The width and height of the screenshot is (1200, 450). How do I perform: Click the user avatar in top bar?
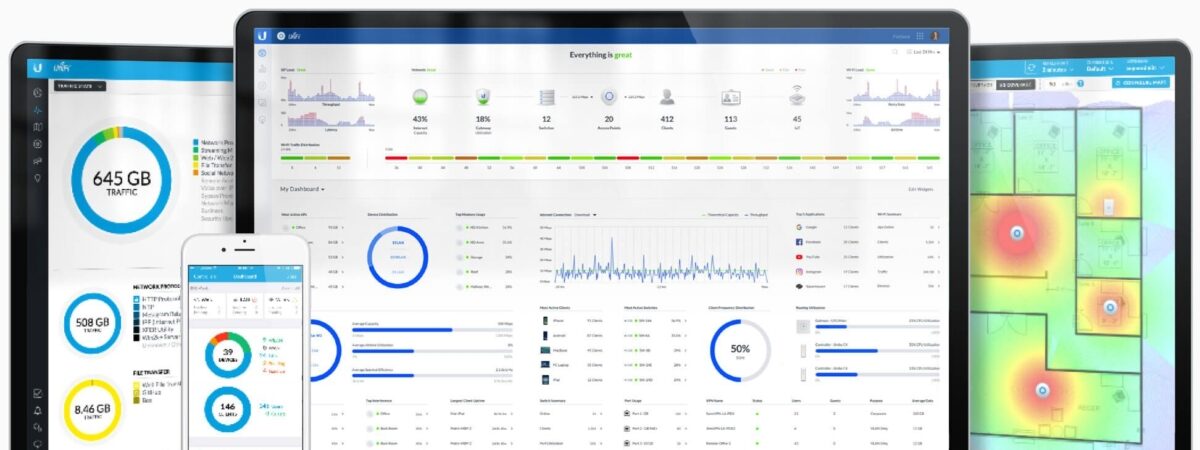935,36
